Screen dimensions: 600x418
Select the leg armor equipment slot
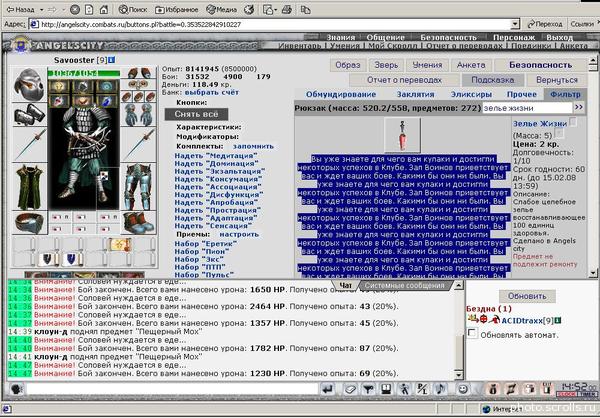tap(139, 186)
